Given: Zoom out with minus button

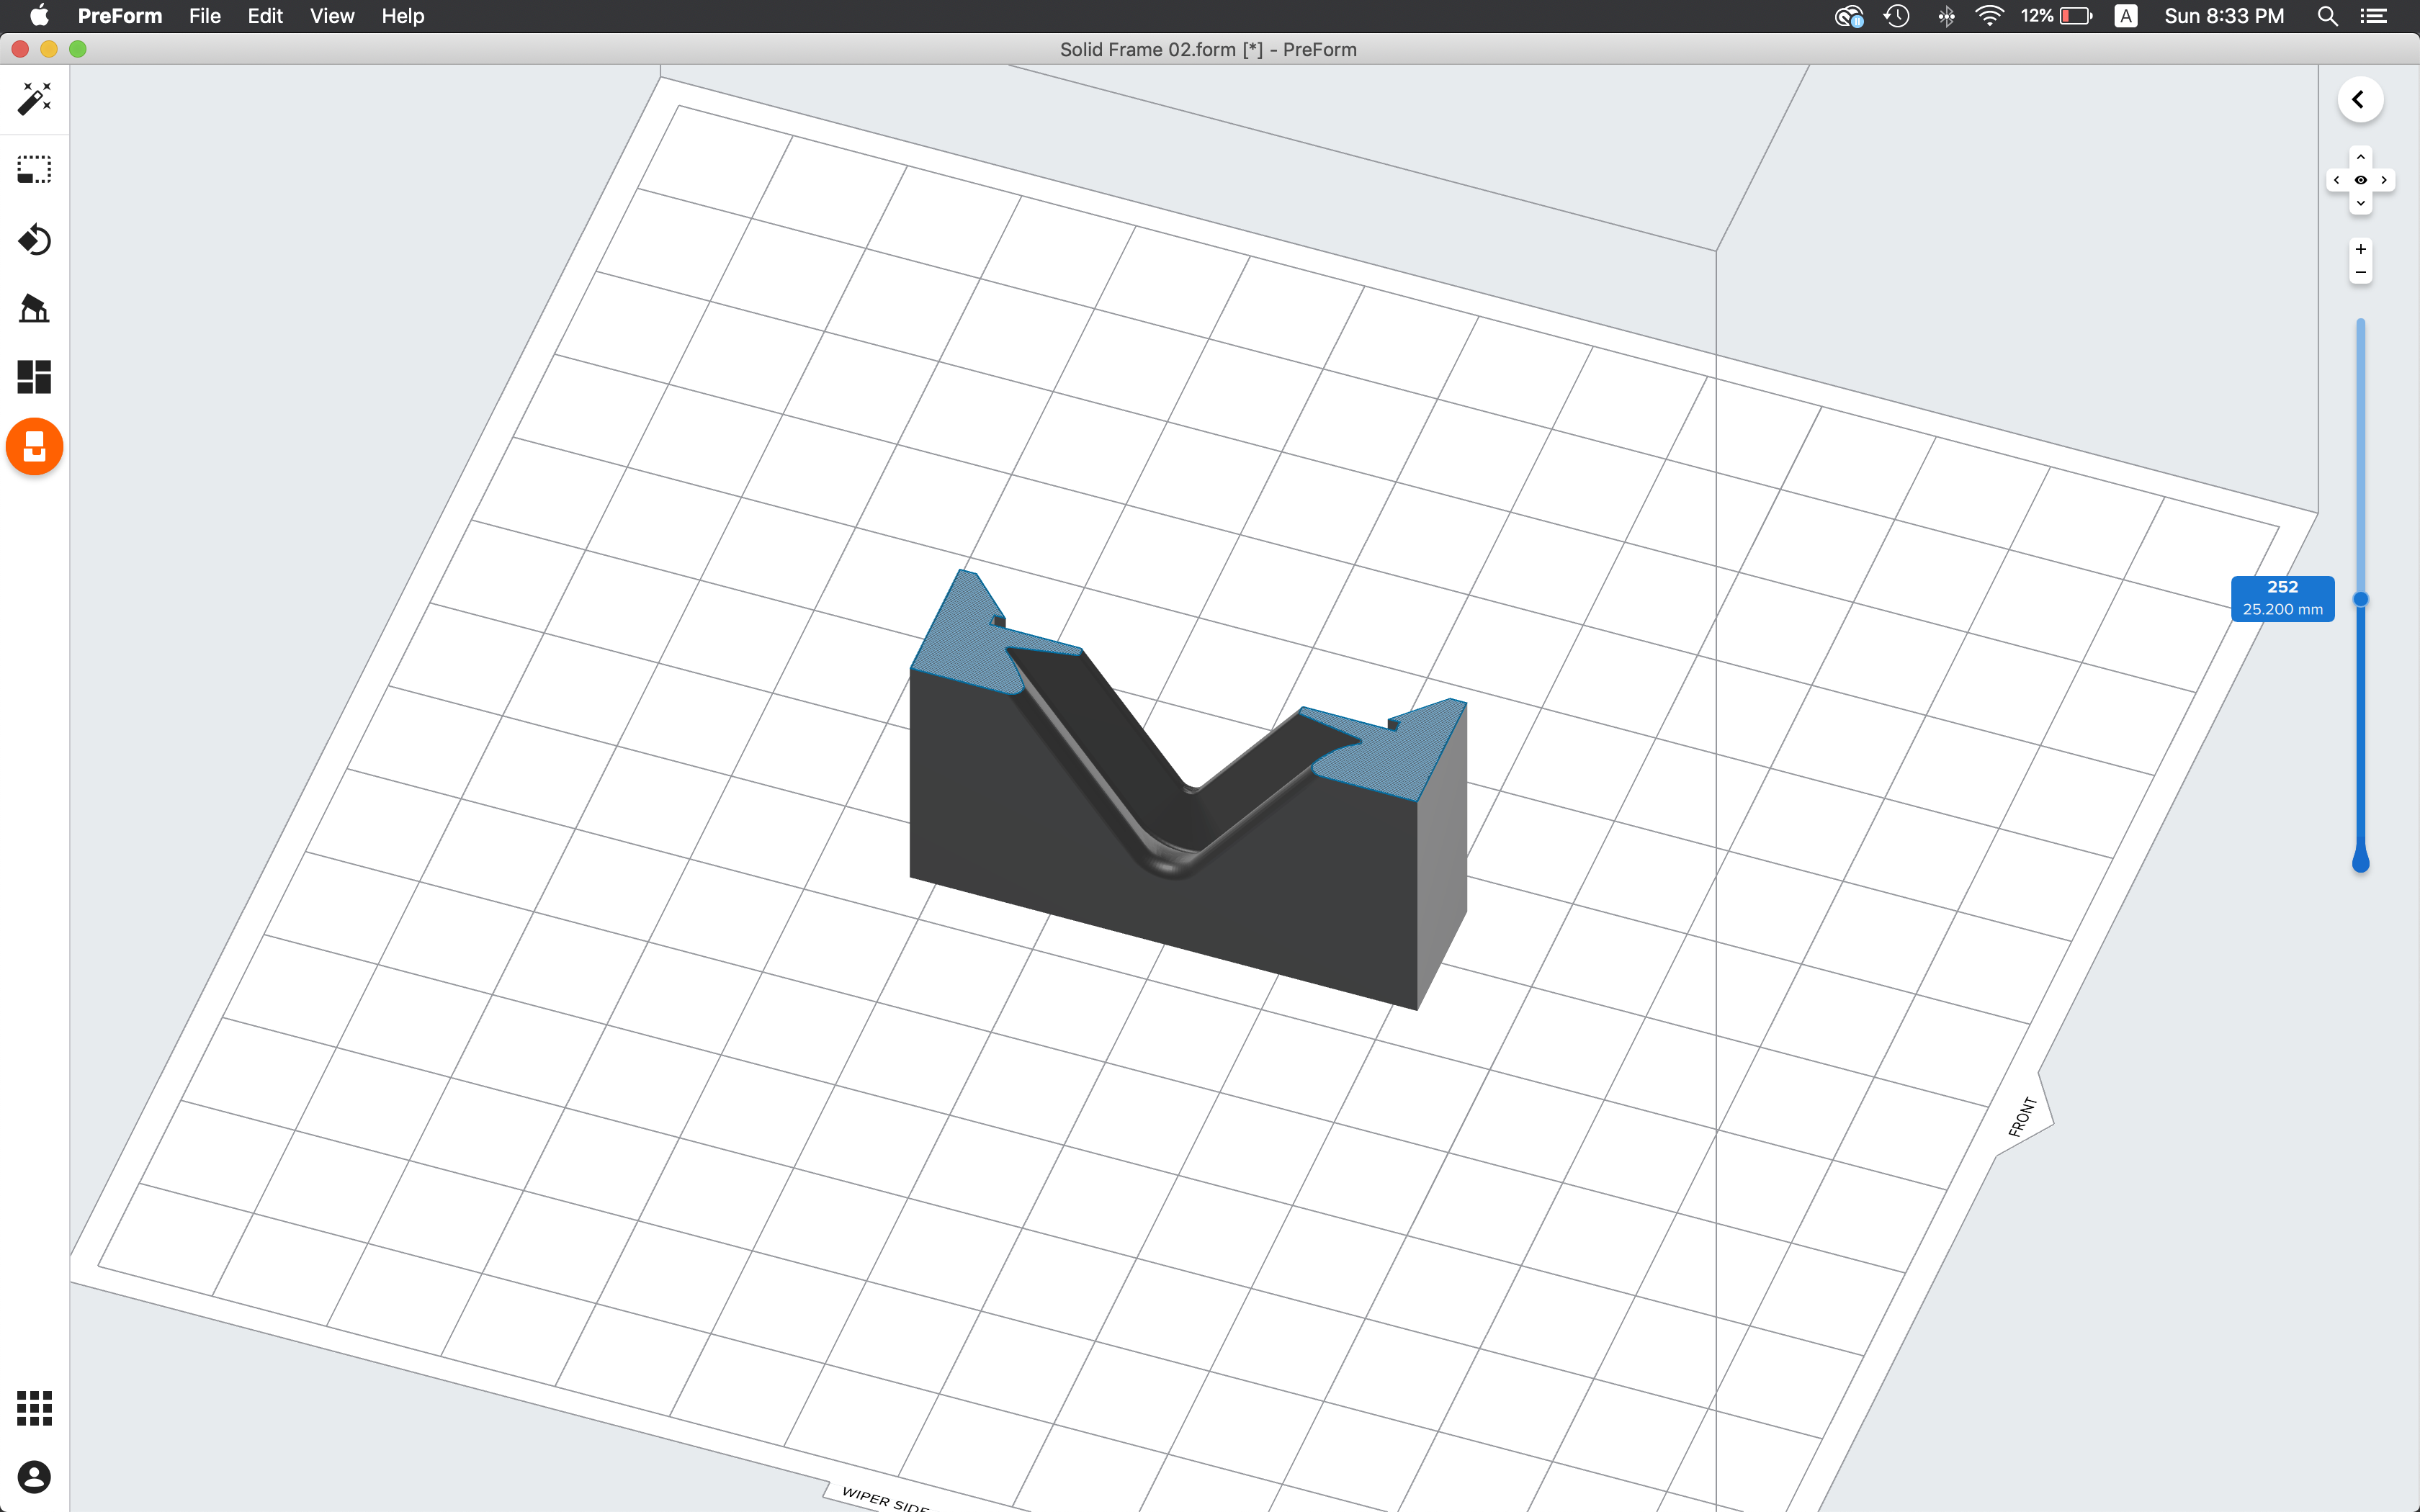Looking at the screenshot, I should click(x=2360, y=272).
